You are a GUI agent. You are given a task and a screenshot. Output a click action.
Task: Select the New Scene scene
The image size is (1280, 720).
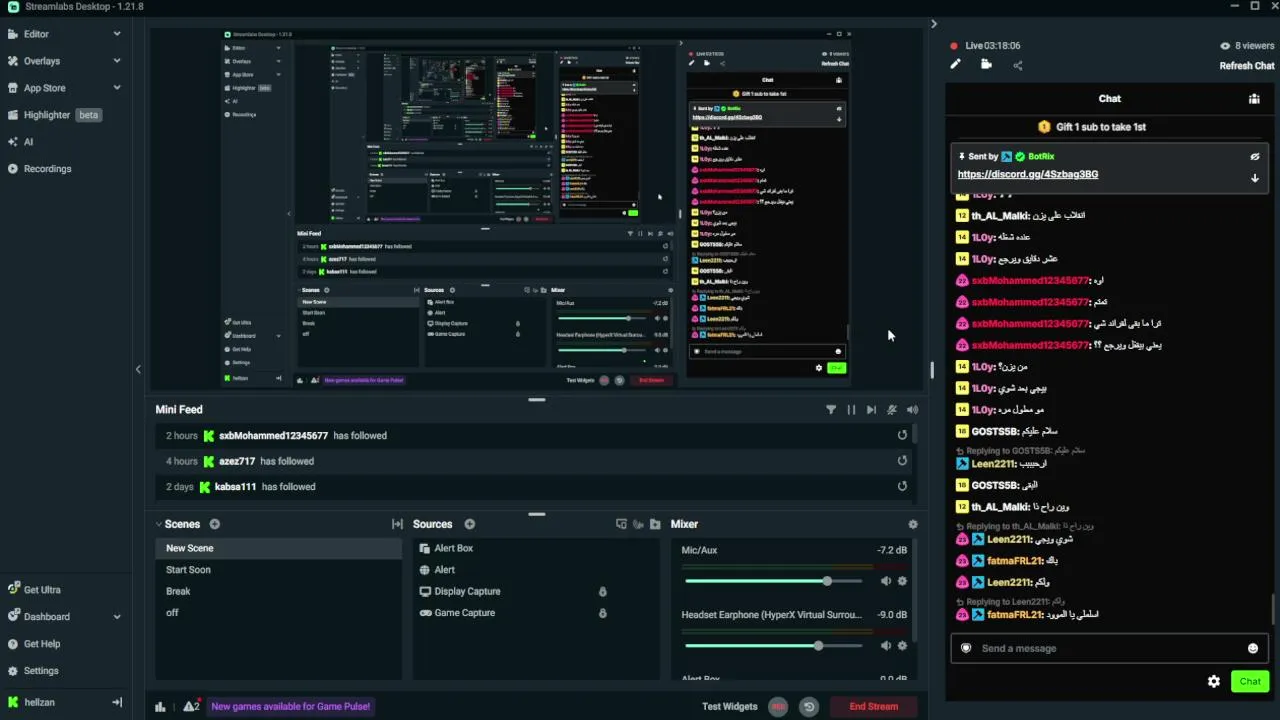pyautogui.click(x=278, y=548)
